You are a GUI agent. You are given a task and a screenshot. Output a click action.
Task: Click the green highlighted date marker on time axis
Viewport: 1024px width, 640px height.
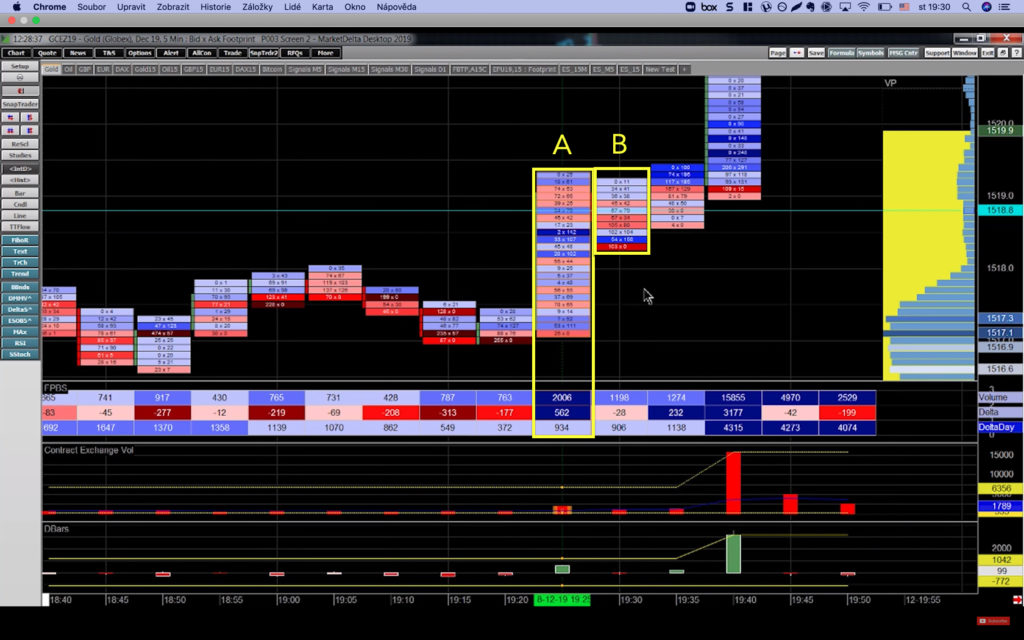coord(564,599)
